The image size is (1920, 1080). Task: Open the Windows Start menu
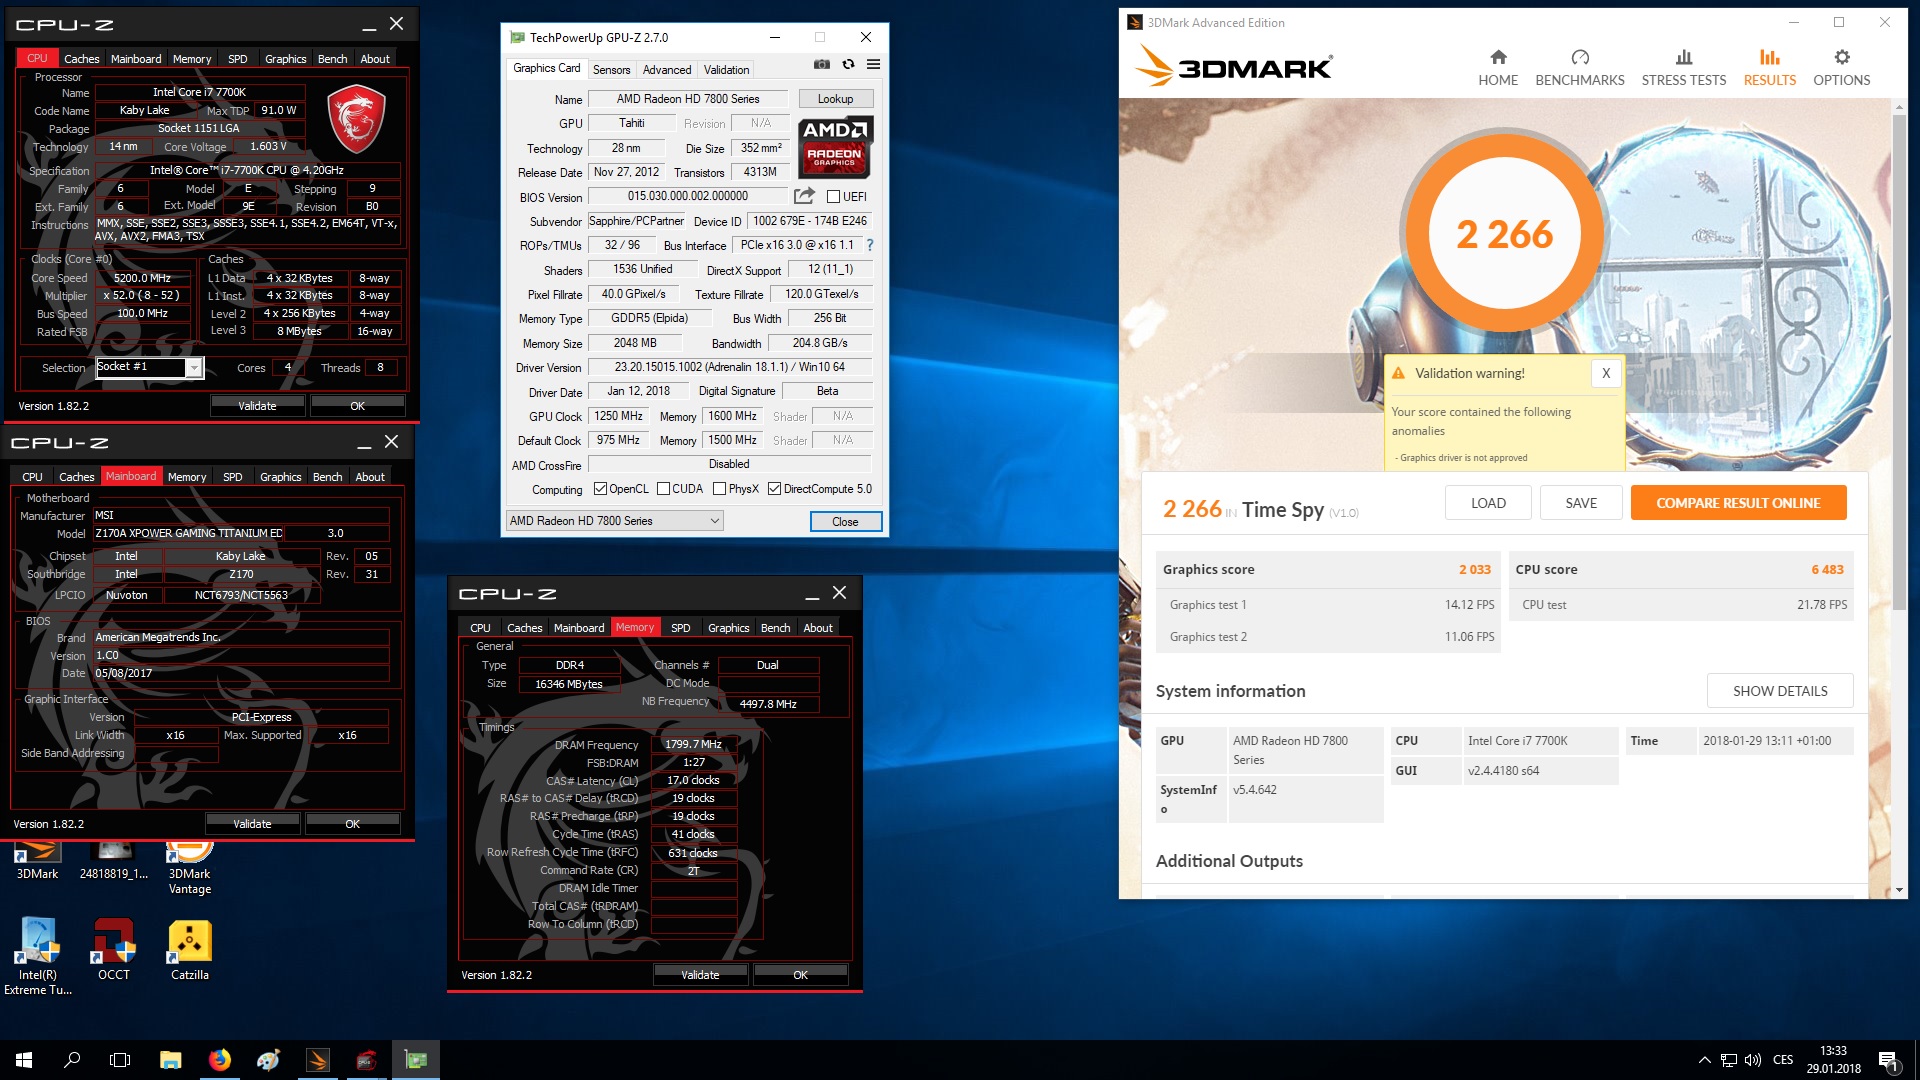pyautogui.click(x=24, y=1060)
